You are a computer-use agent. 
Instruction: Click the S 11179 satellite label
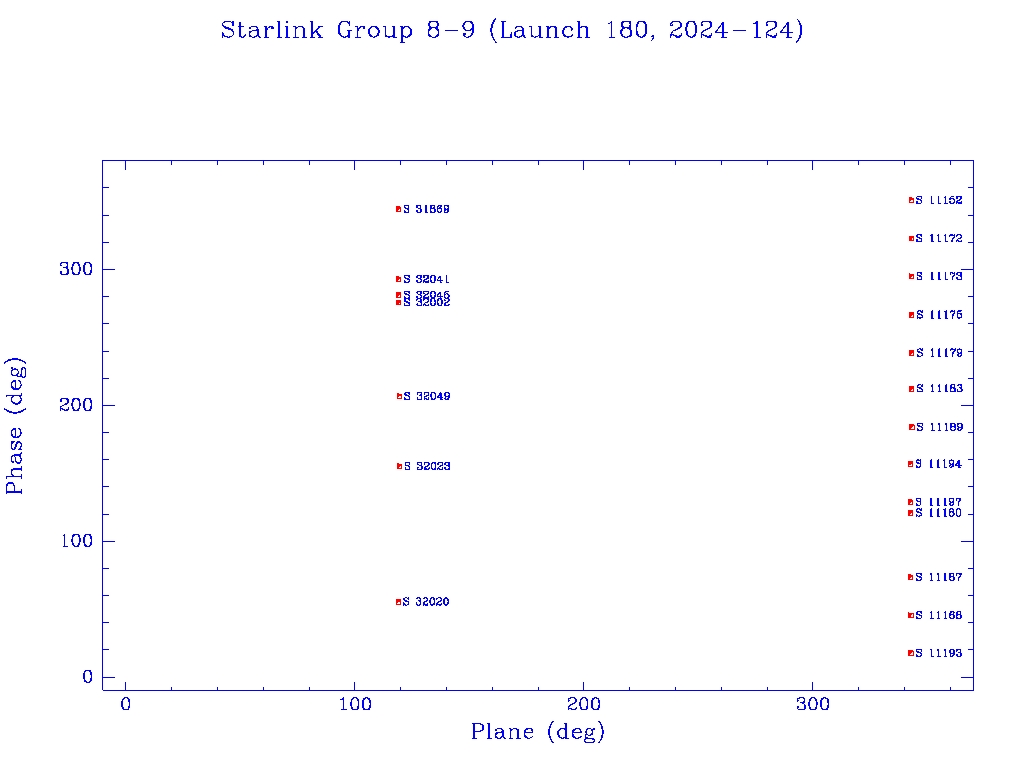[938, 353]
